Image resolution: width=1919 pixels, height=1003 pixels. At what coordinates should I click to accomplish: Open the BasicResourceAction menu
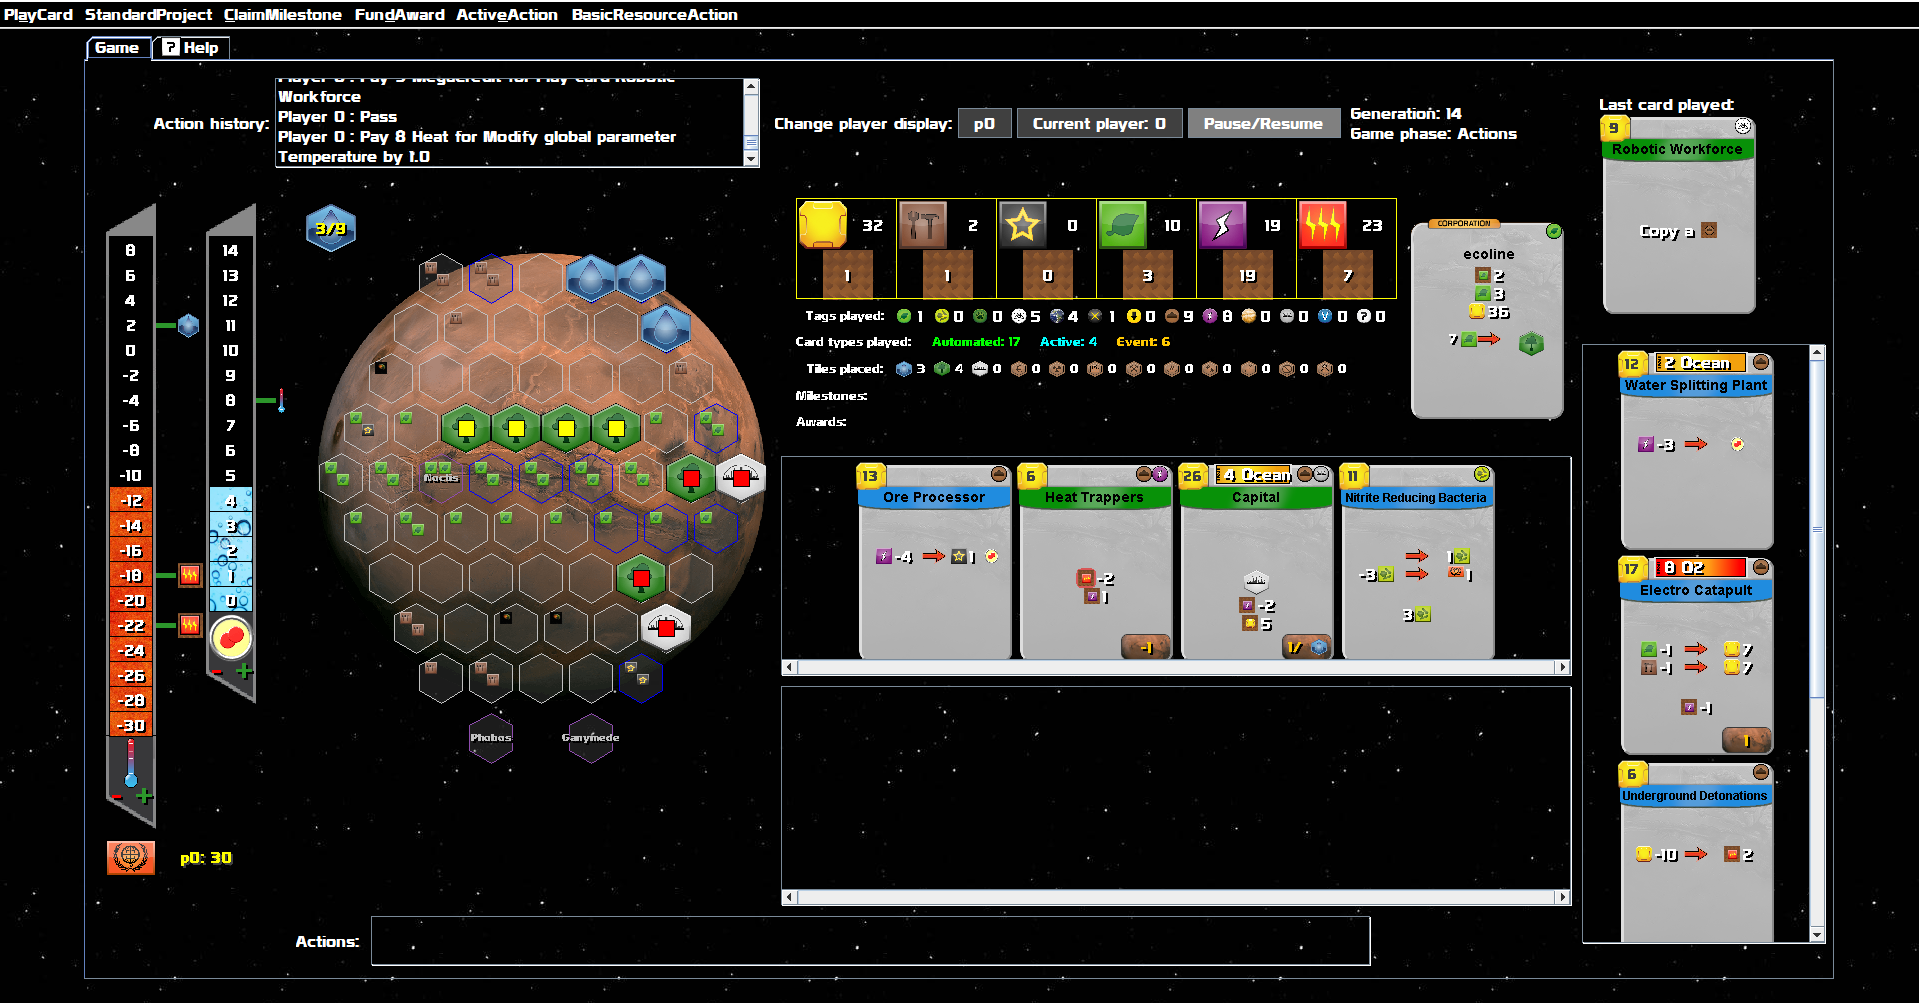click(654, 14)
